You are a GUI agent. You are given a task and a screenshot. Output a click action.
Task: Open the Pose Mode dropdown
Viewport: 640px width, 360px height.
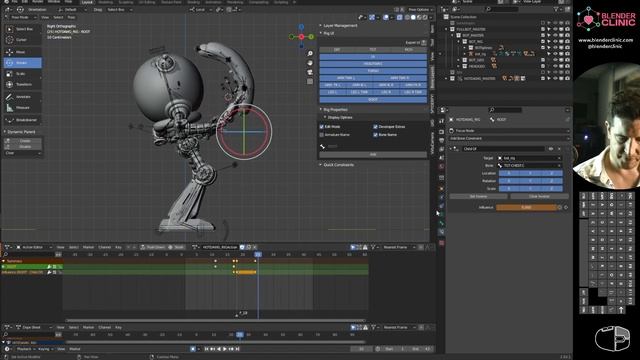pyautogui.click(x=21, y=18)
